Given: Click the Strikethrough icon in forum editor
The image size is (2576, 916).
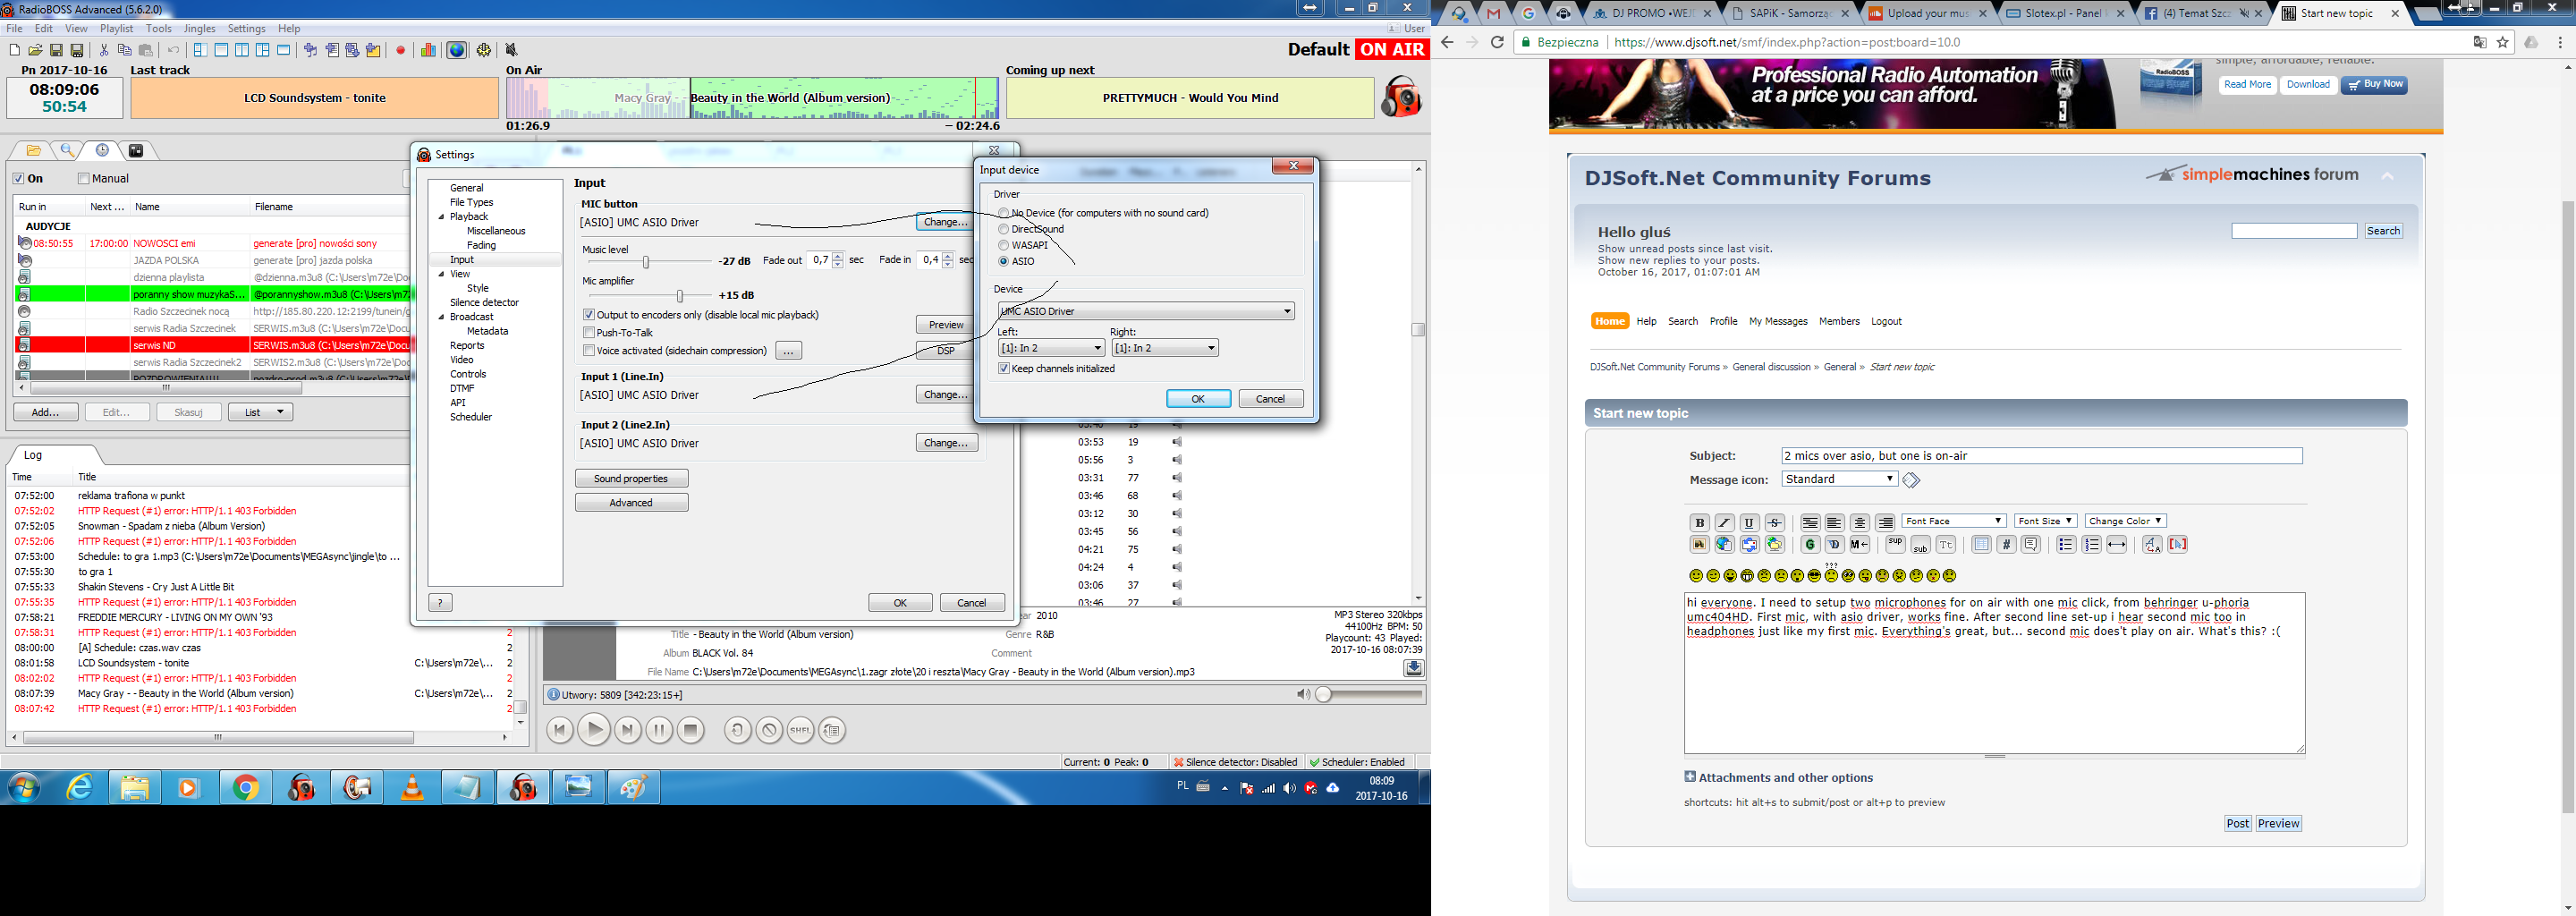Looking at the screenshot, I should click(x=1775, y=522).
